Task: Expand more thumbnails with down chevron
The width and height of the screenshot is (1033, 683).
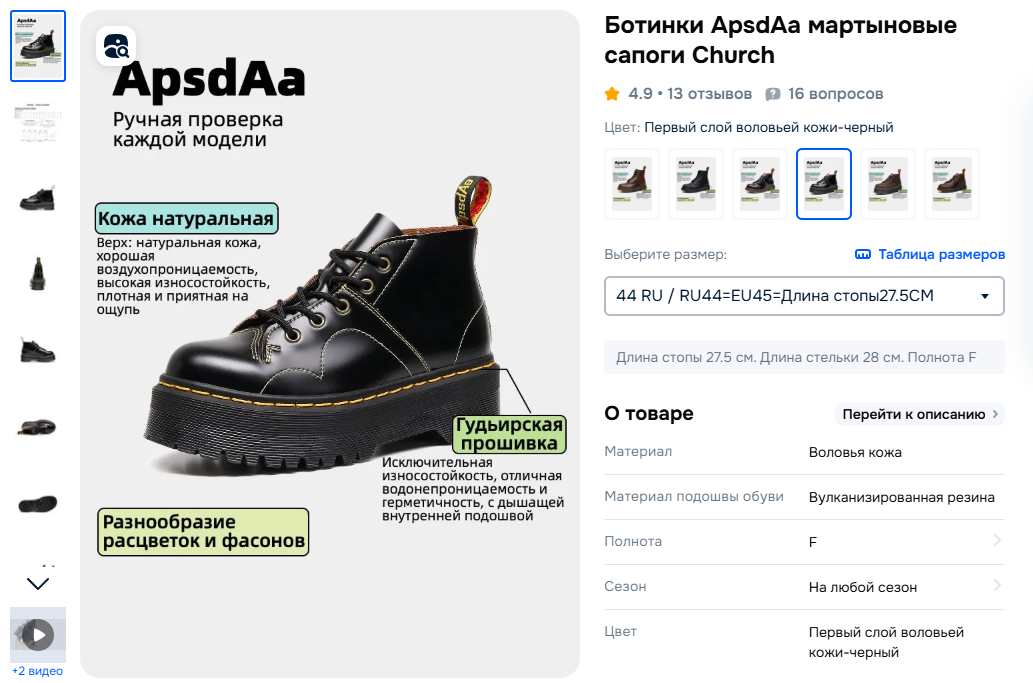Action: (38, 584)
